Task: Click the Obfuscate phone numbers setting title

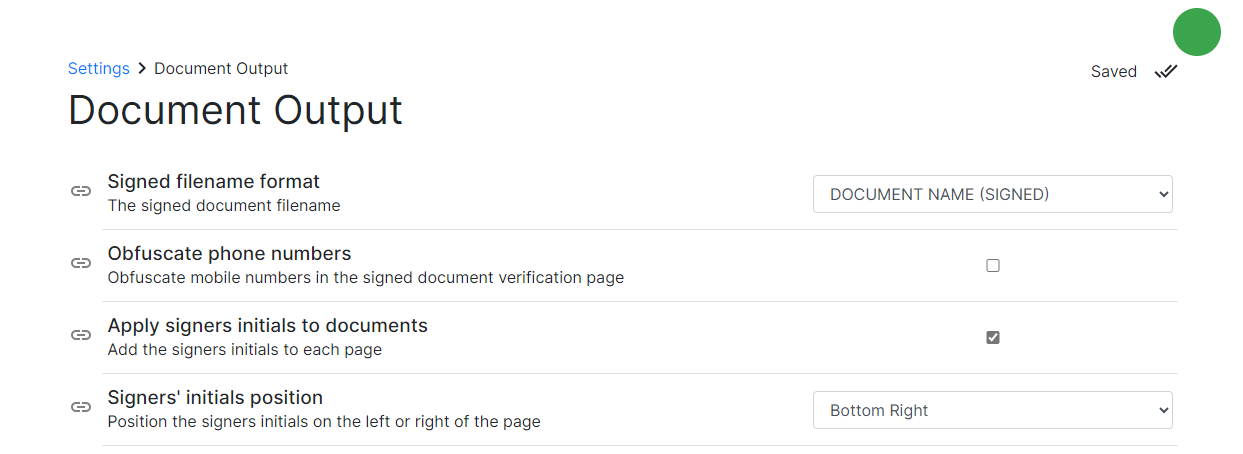Action: [x=230, y=254]
